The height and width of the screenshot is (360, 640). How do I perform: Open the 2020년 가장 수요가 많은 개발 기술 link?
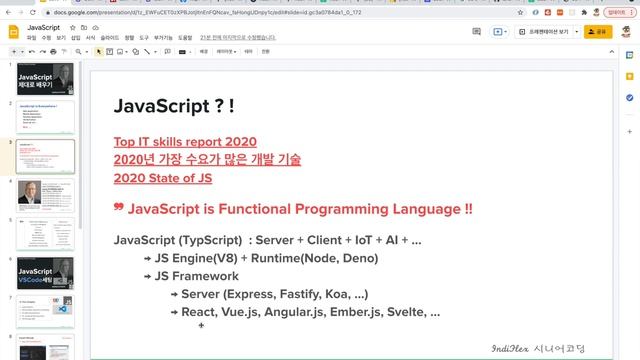coord(207,160)
